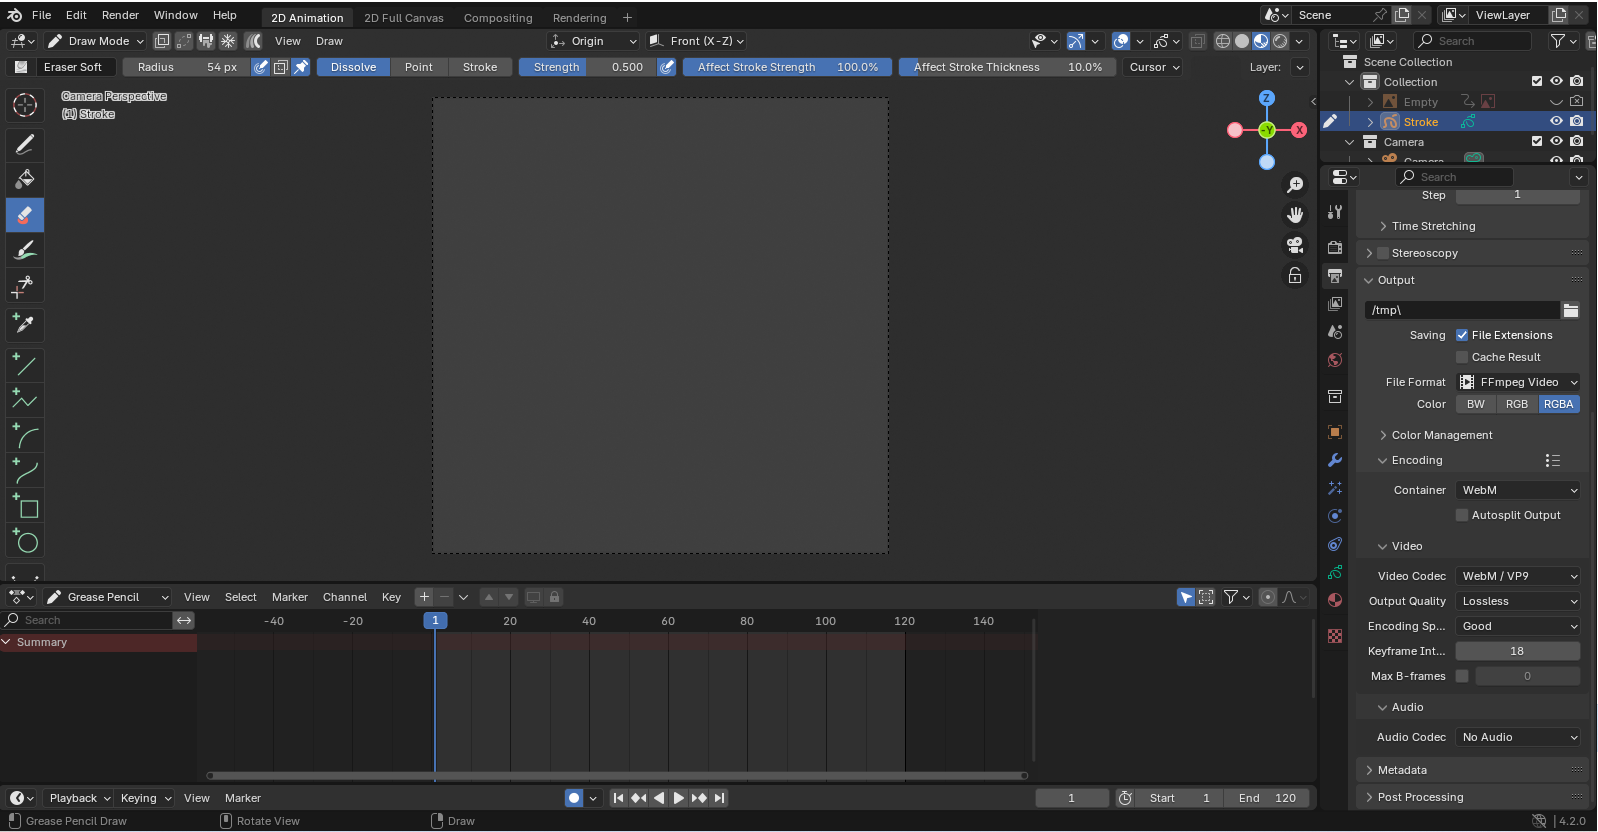Select the Circle shape tool
1598x832 pixels.
(25, 543)
